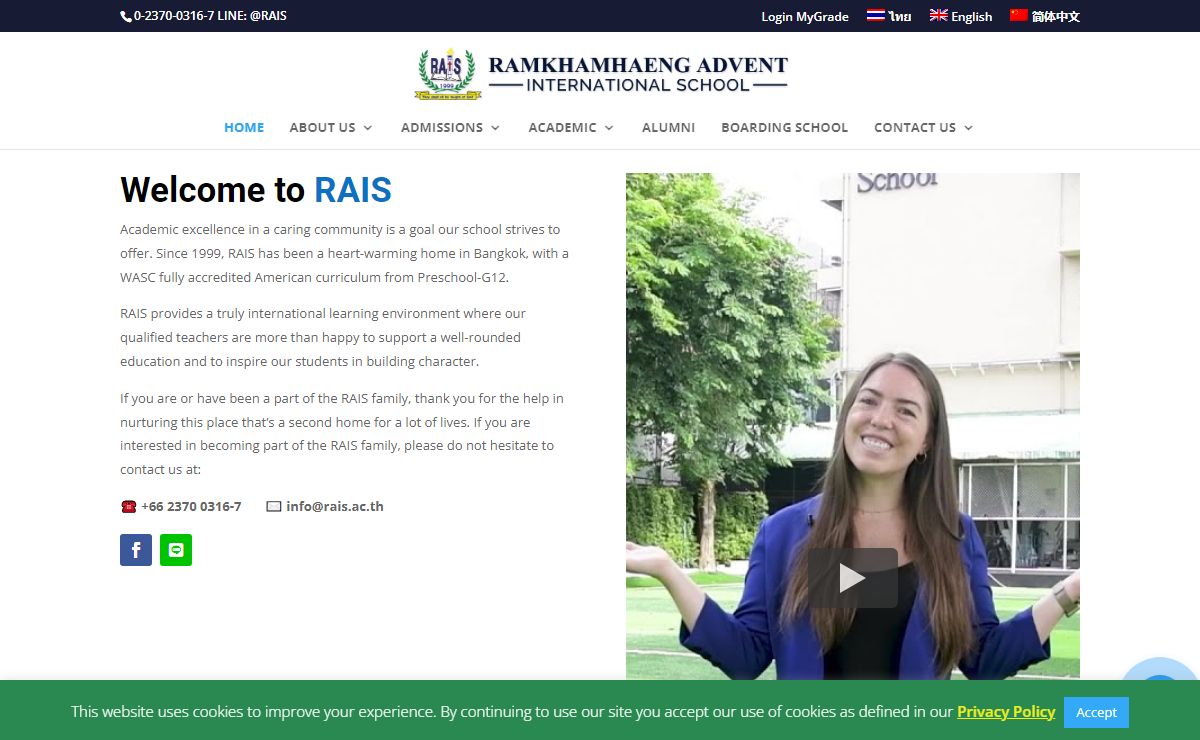
Task: Click red telephone icon beside +66 number
Action: pyautogui.click(x=128, y=506)
